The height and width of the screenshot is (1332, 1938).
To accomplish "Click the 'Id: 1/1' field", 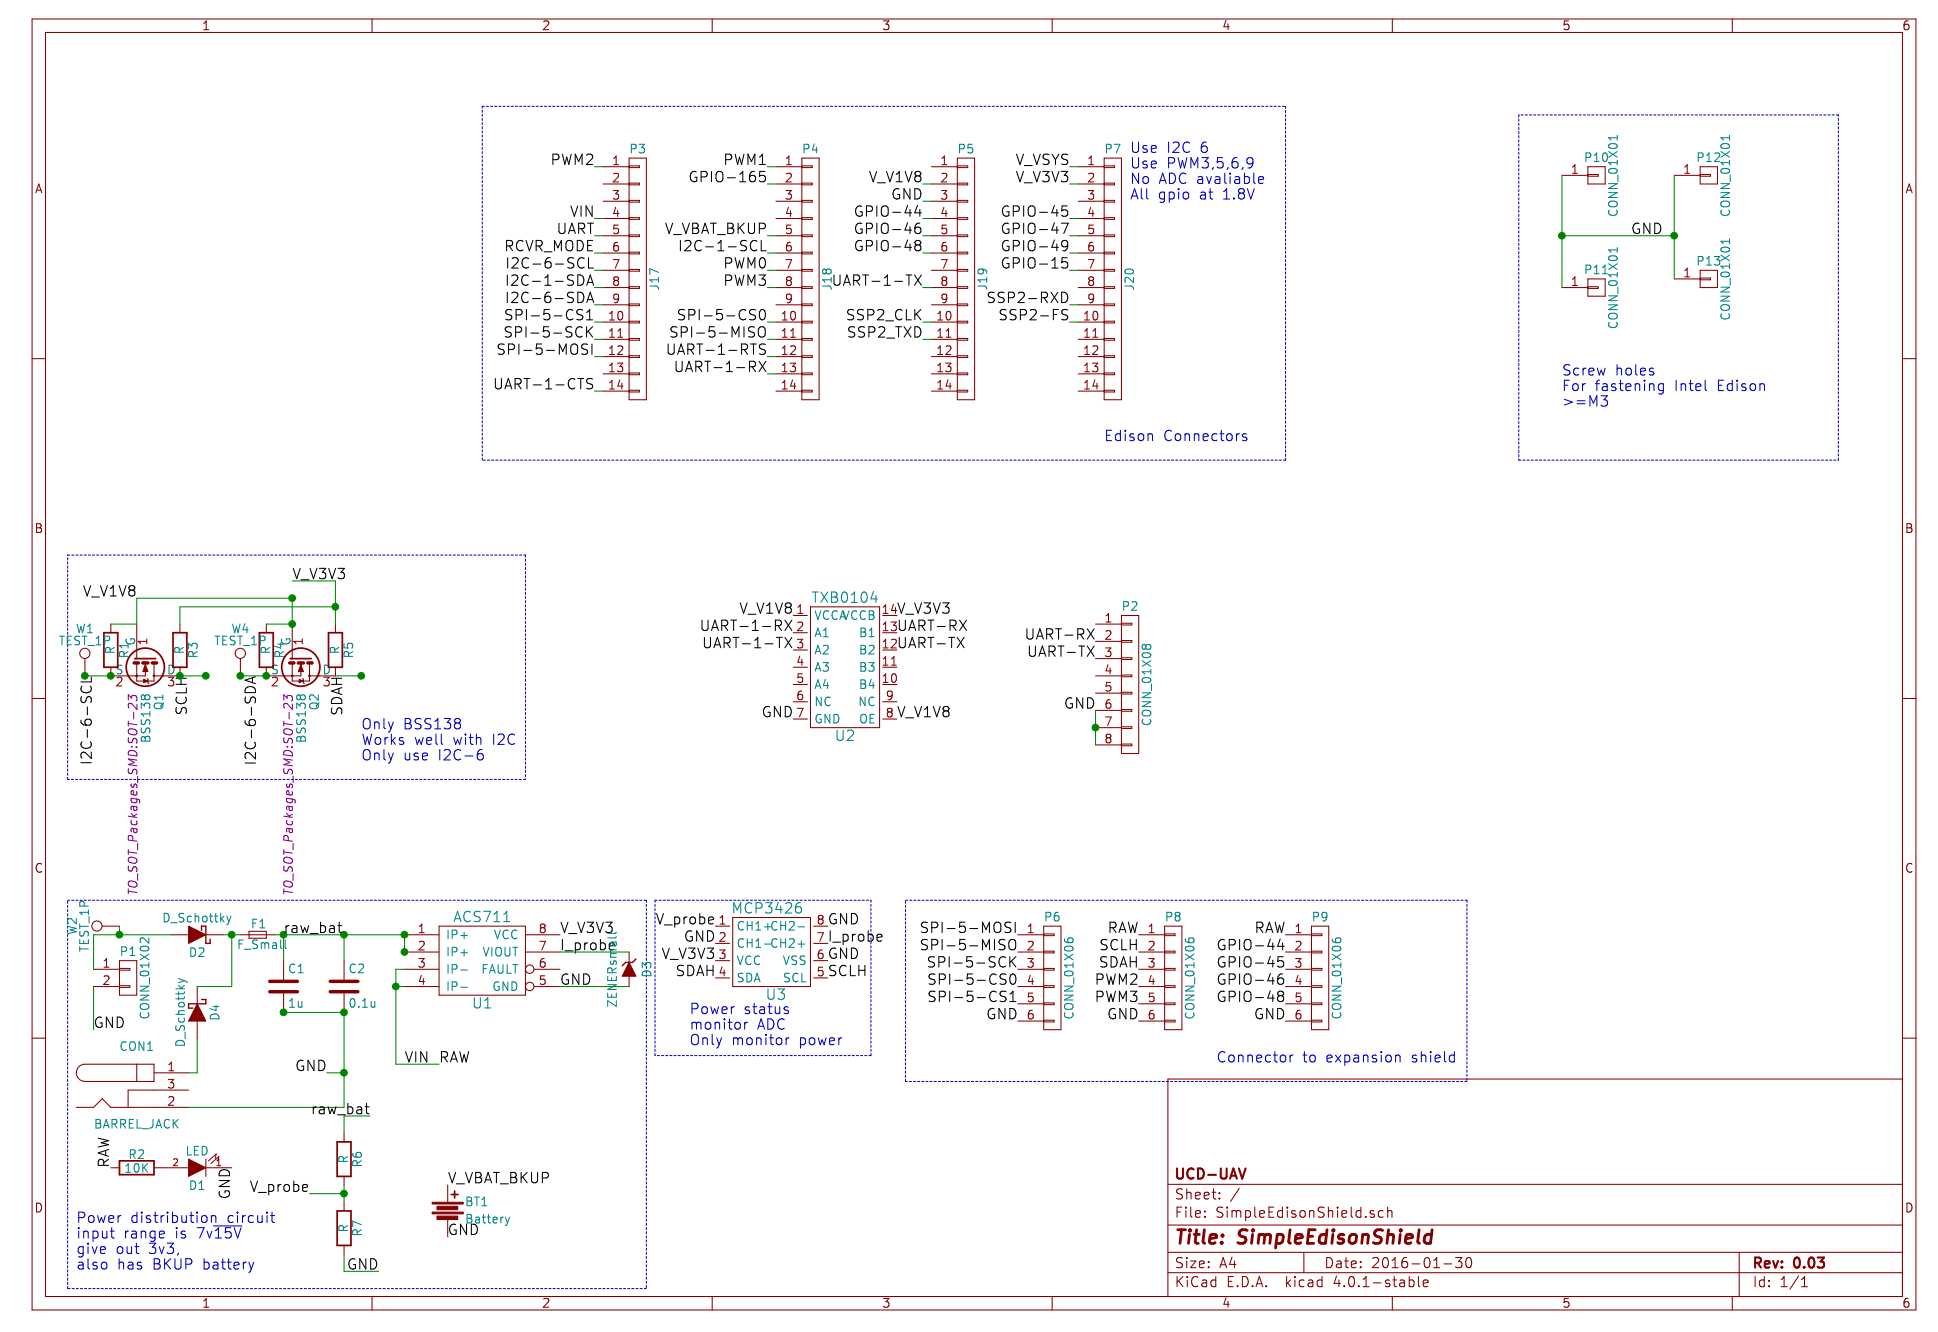I will (x=1780, y=1282).
